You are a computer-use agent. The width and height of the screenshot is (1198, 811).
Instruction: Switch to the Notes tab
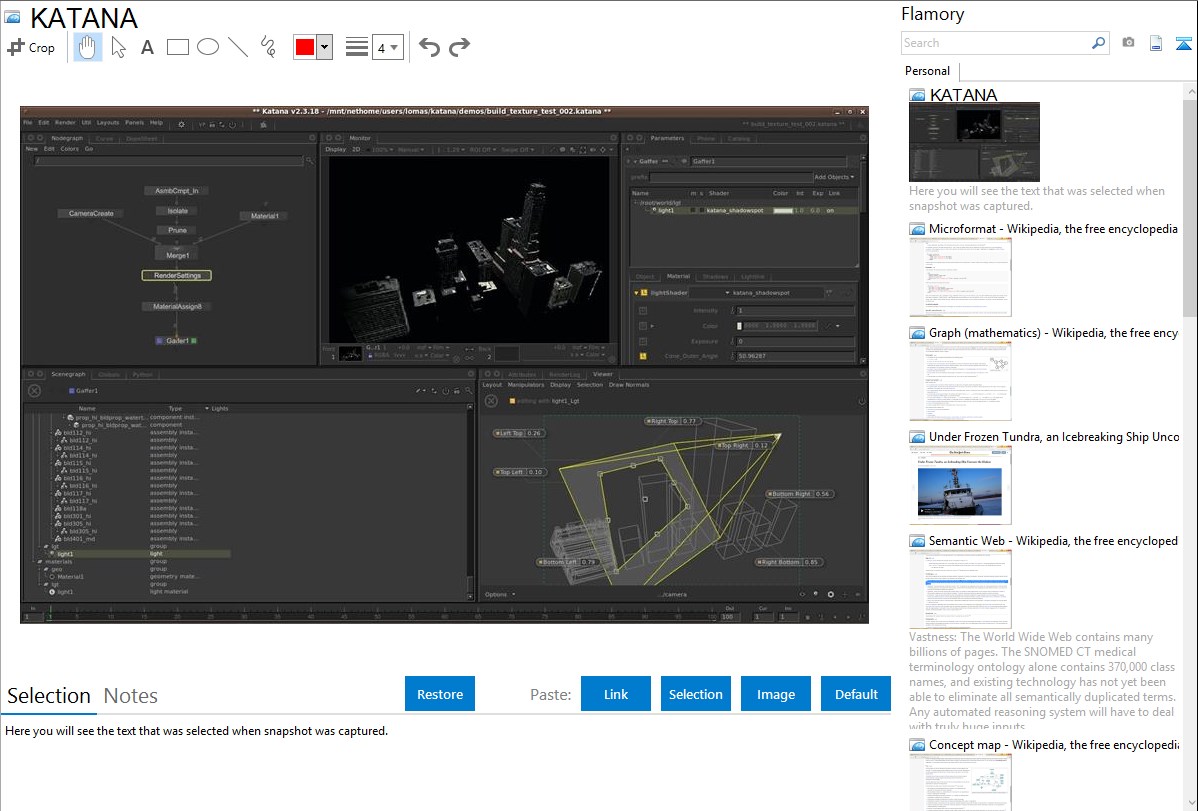point(131,696)
